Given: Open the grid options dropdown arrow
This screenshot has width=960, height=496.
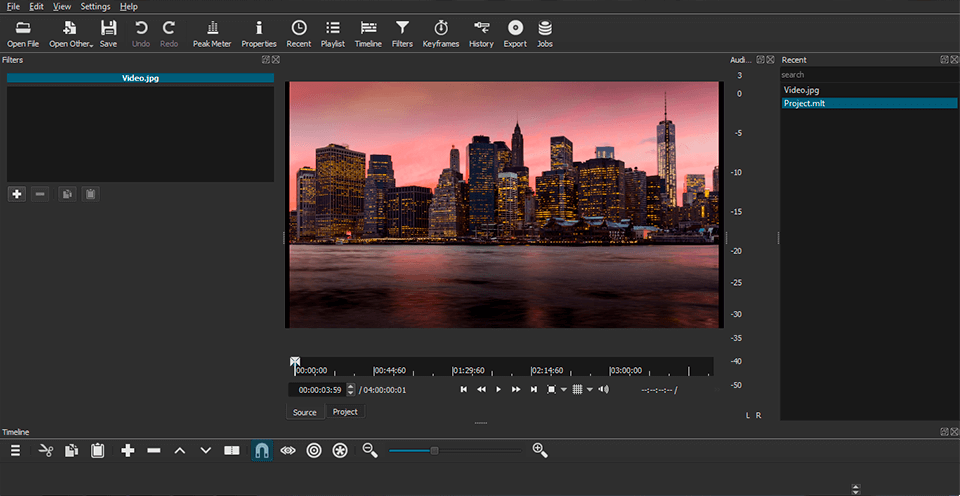Looking at the screenshot, I should click(590, 389).
